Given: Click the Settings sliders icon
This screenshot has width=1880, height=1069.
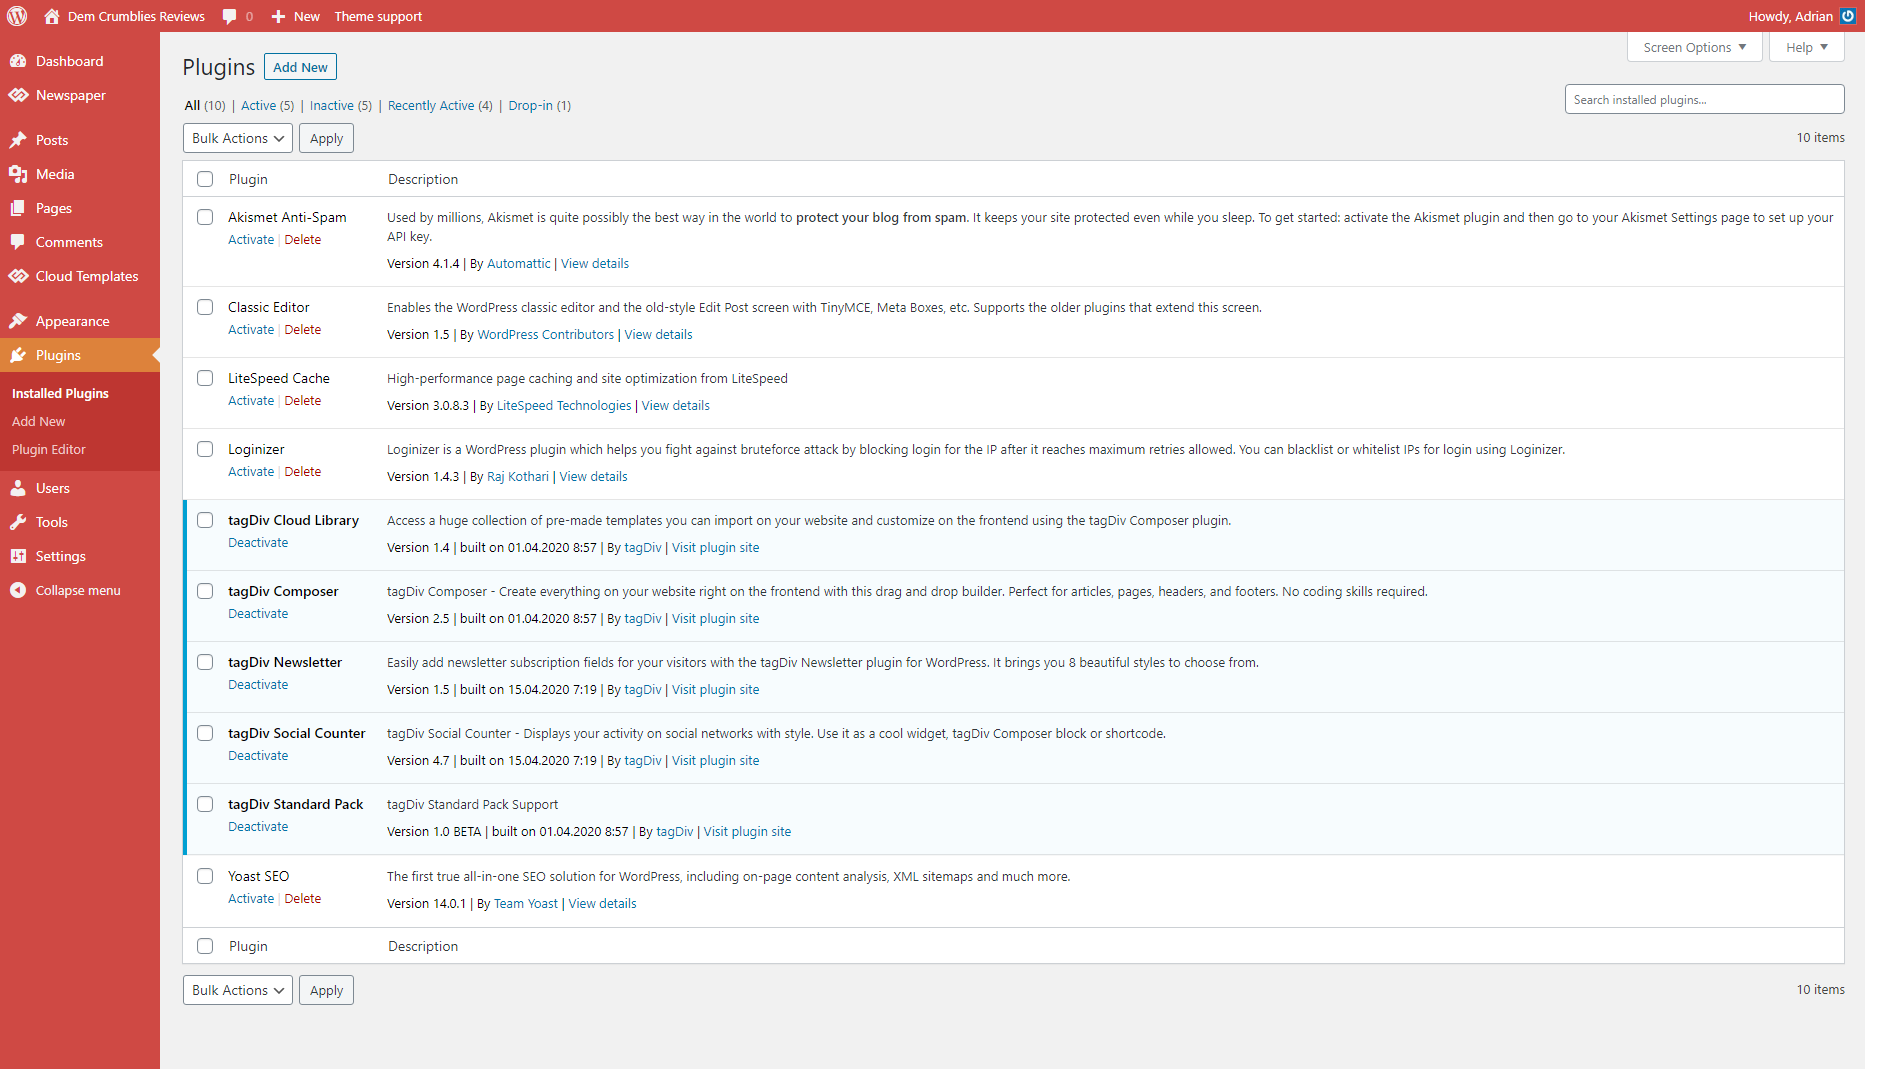Looking at the screenshot, I should 18,556.
